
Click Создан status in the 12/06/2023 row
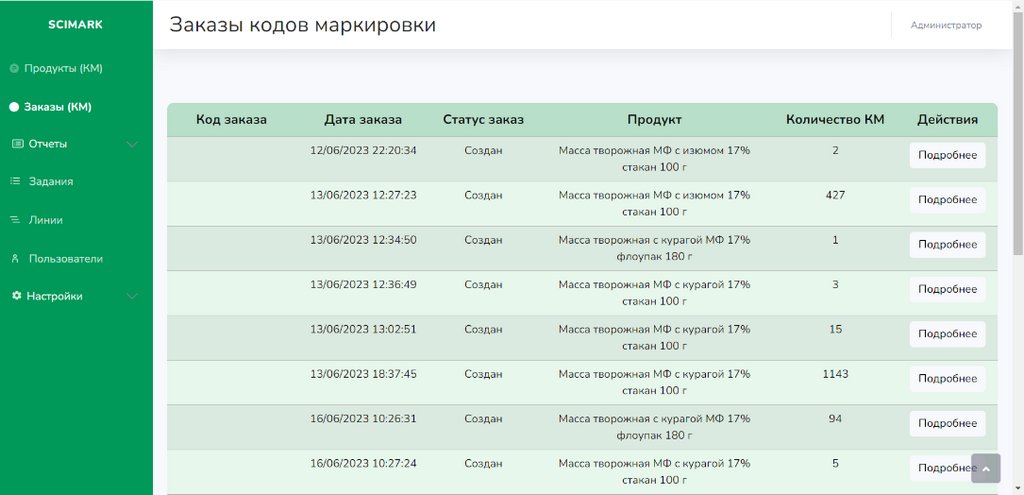pos(483,151)
